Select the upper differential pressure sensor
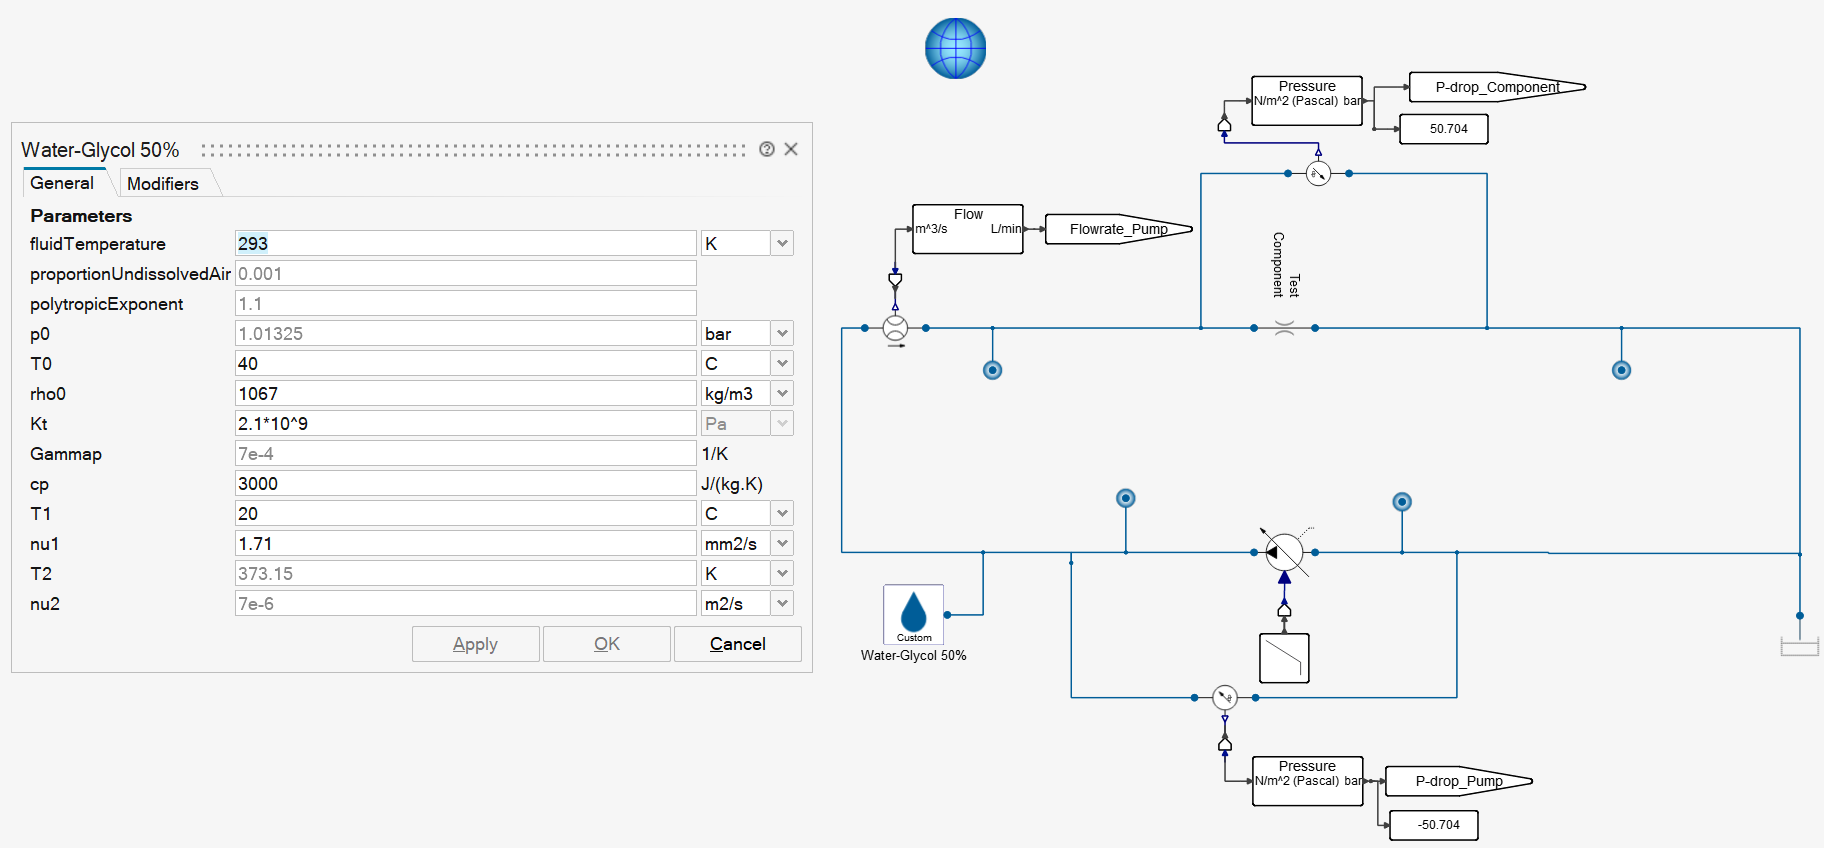Screen dimensions: 1824x848 coord(1318,174)
